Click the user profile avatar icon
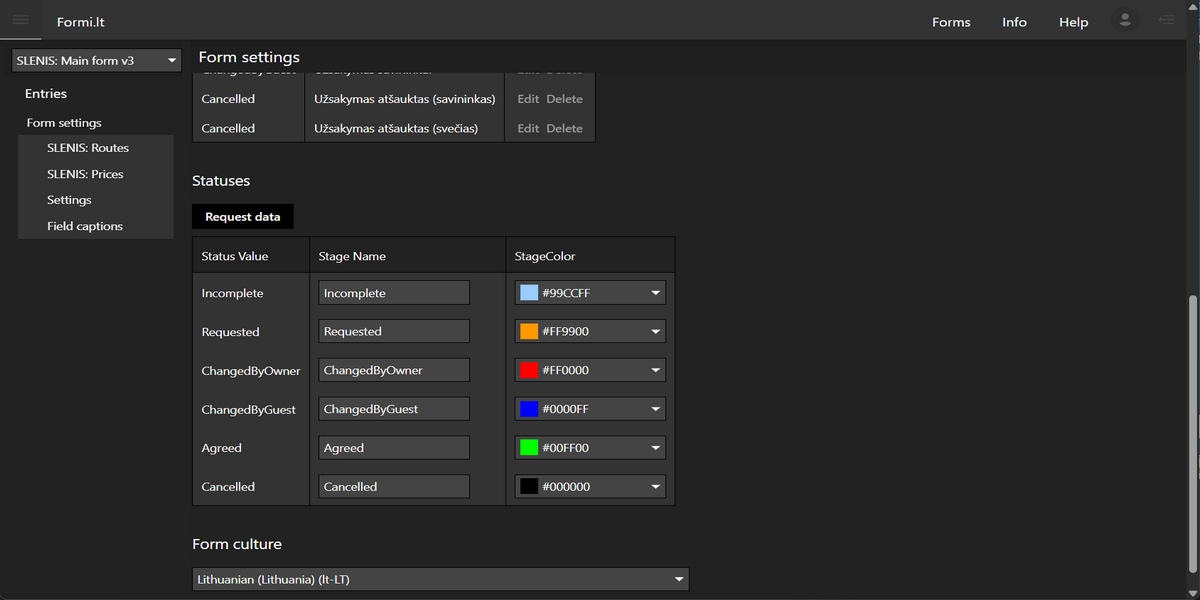Image resolution: width=1200 pixels, height=600 pixels. click(x=1125, y=20)
